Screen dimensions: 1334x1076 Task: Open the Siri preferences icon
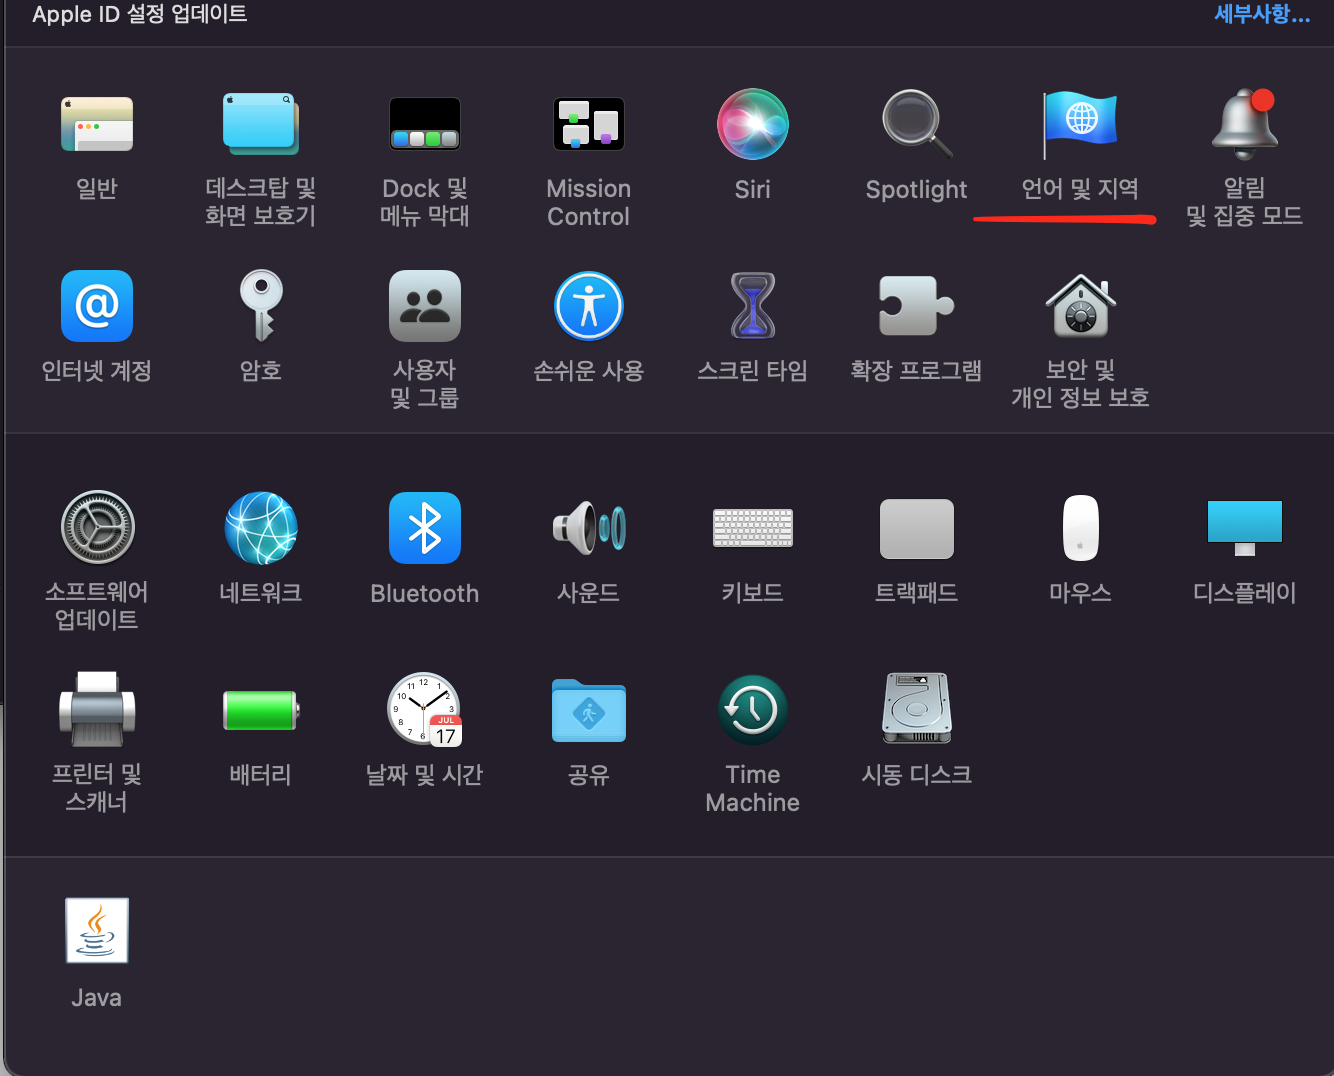pyautogui.click(x=753, y=124)
